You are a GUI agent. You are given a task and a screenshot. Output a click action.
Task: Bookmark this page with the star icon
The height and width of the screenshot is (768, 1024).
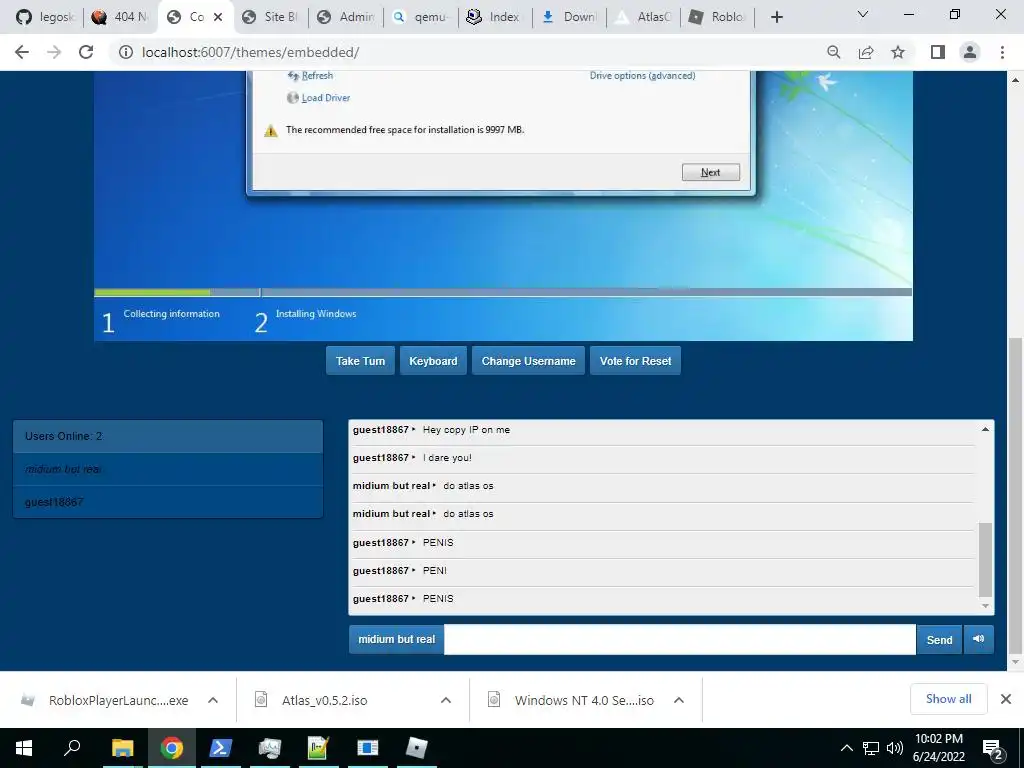898,52
